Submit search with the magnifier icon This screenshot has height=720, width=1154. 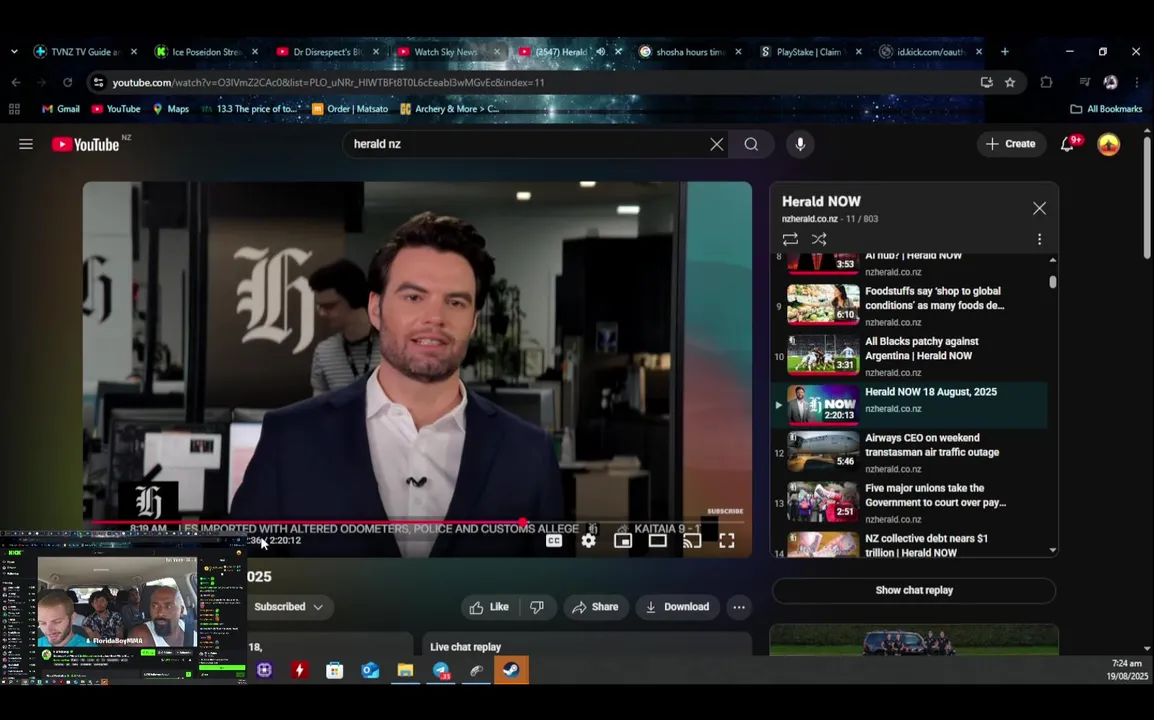pyautogui.click(x=751, y=144)
